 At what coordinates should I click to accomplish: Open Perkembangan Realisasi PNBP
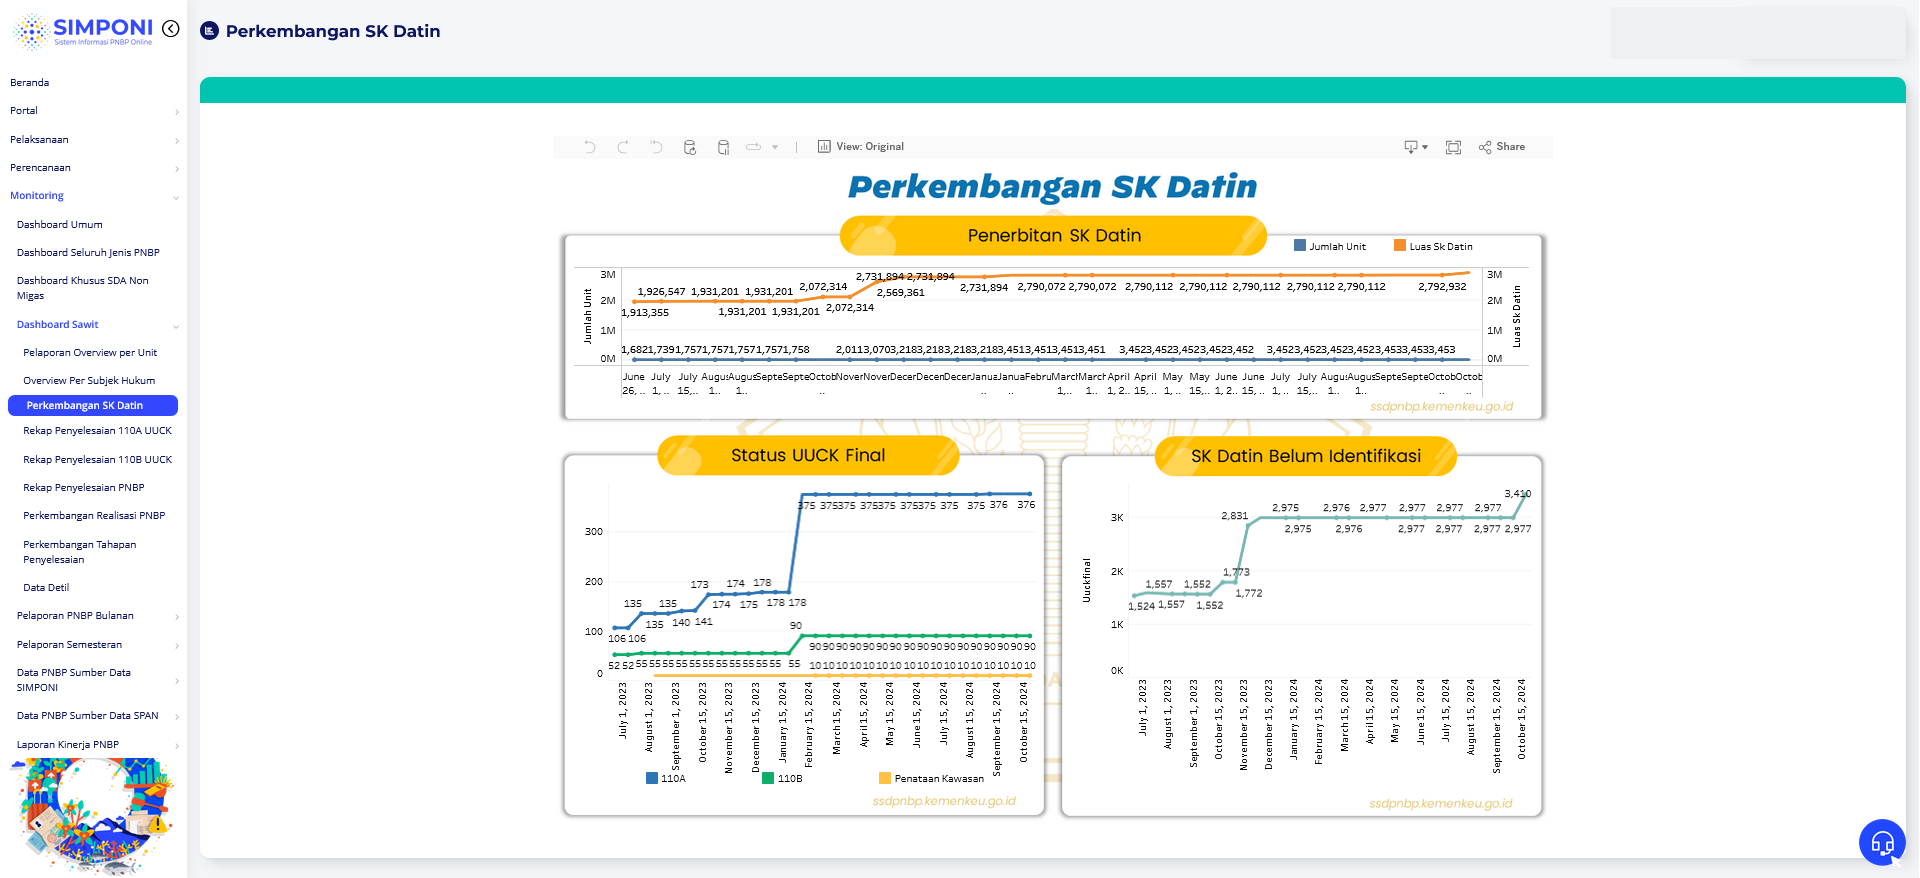click(x=94, y=516)
